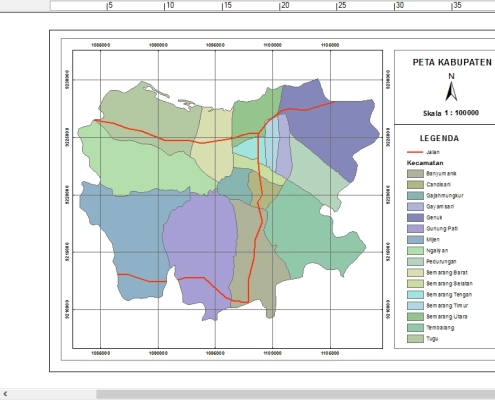Click the Candisari legend swatch
This screenshot has width=495, height=400.
pyautogui.click(x=415, y=185)
